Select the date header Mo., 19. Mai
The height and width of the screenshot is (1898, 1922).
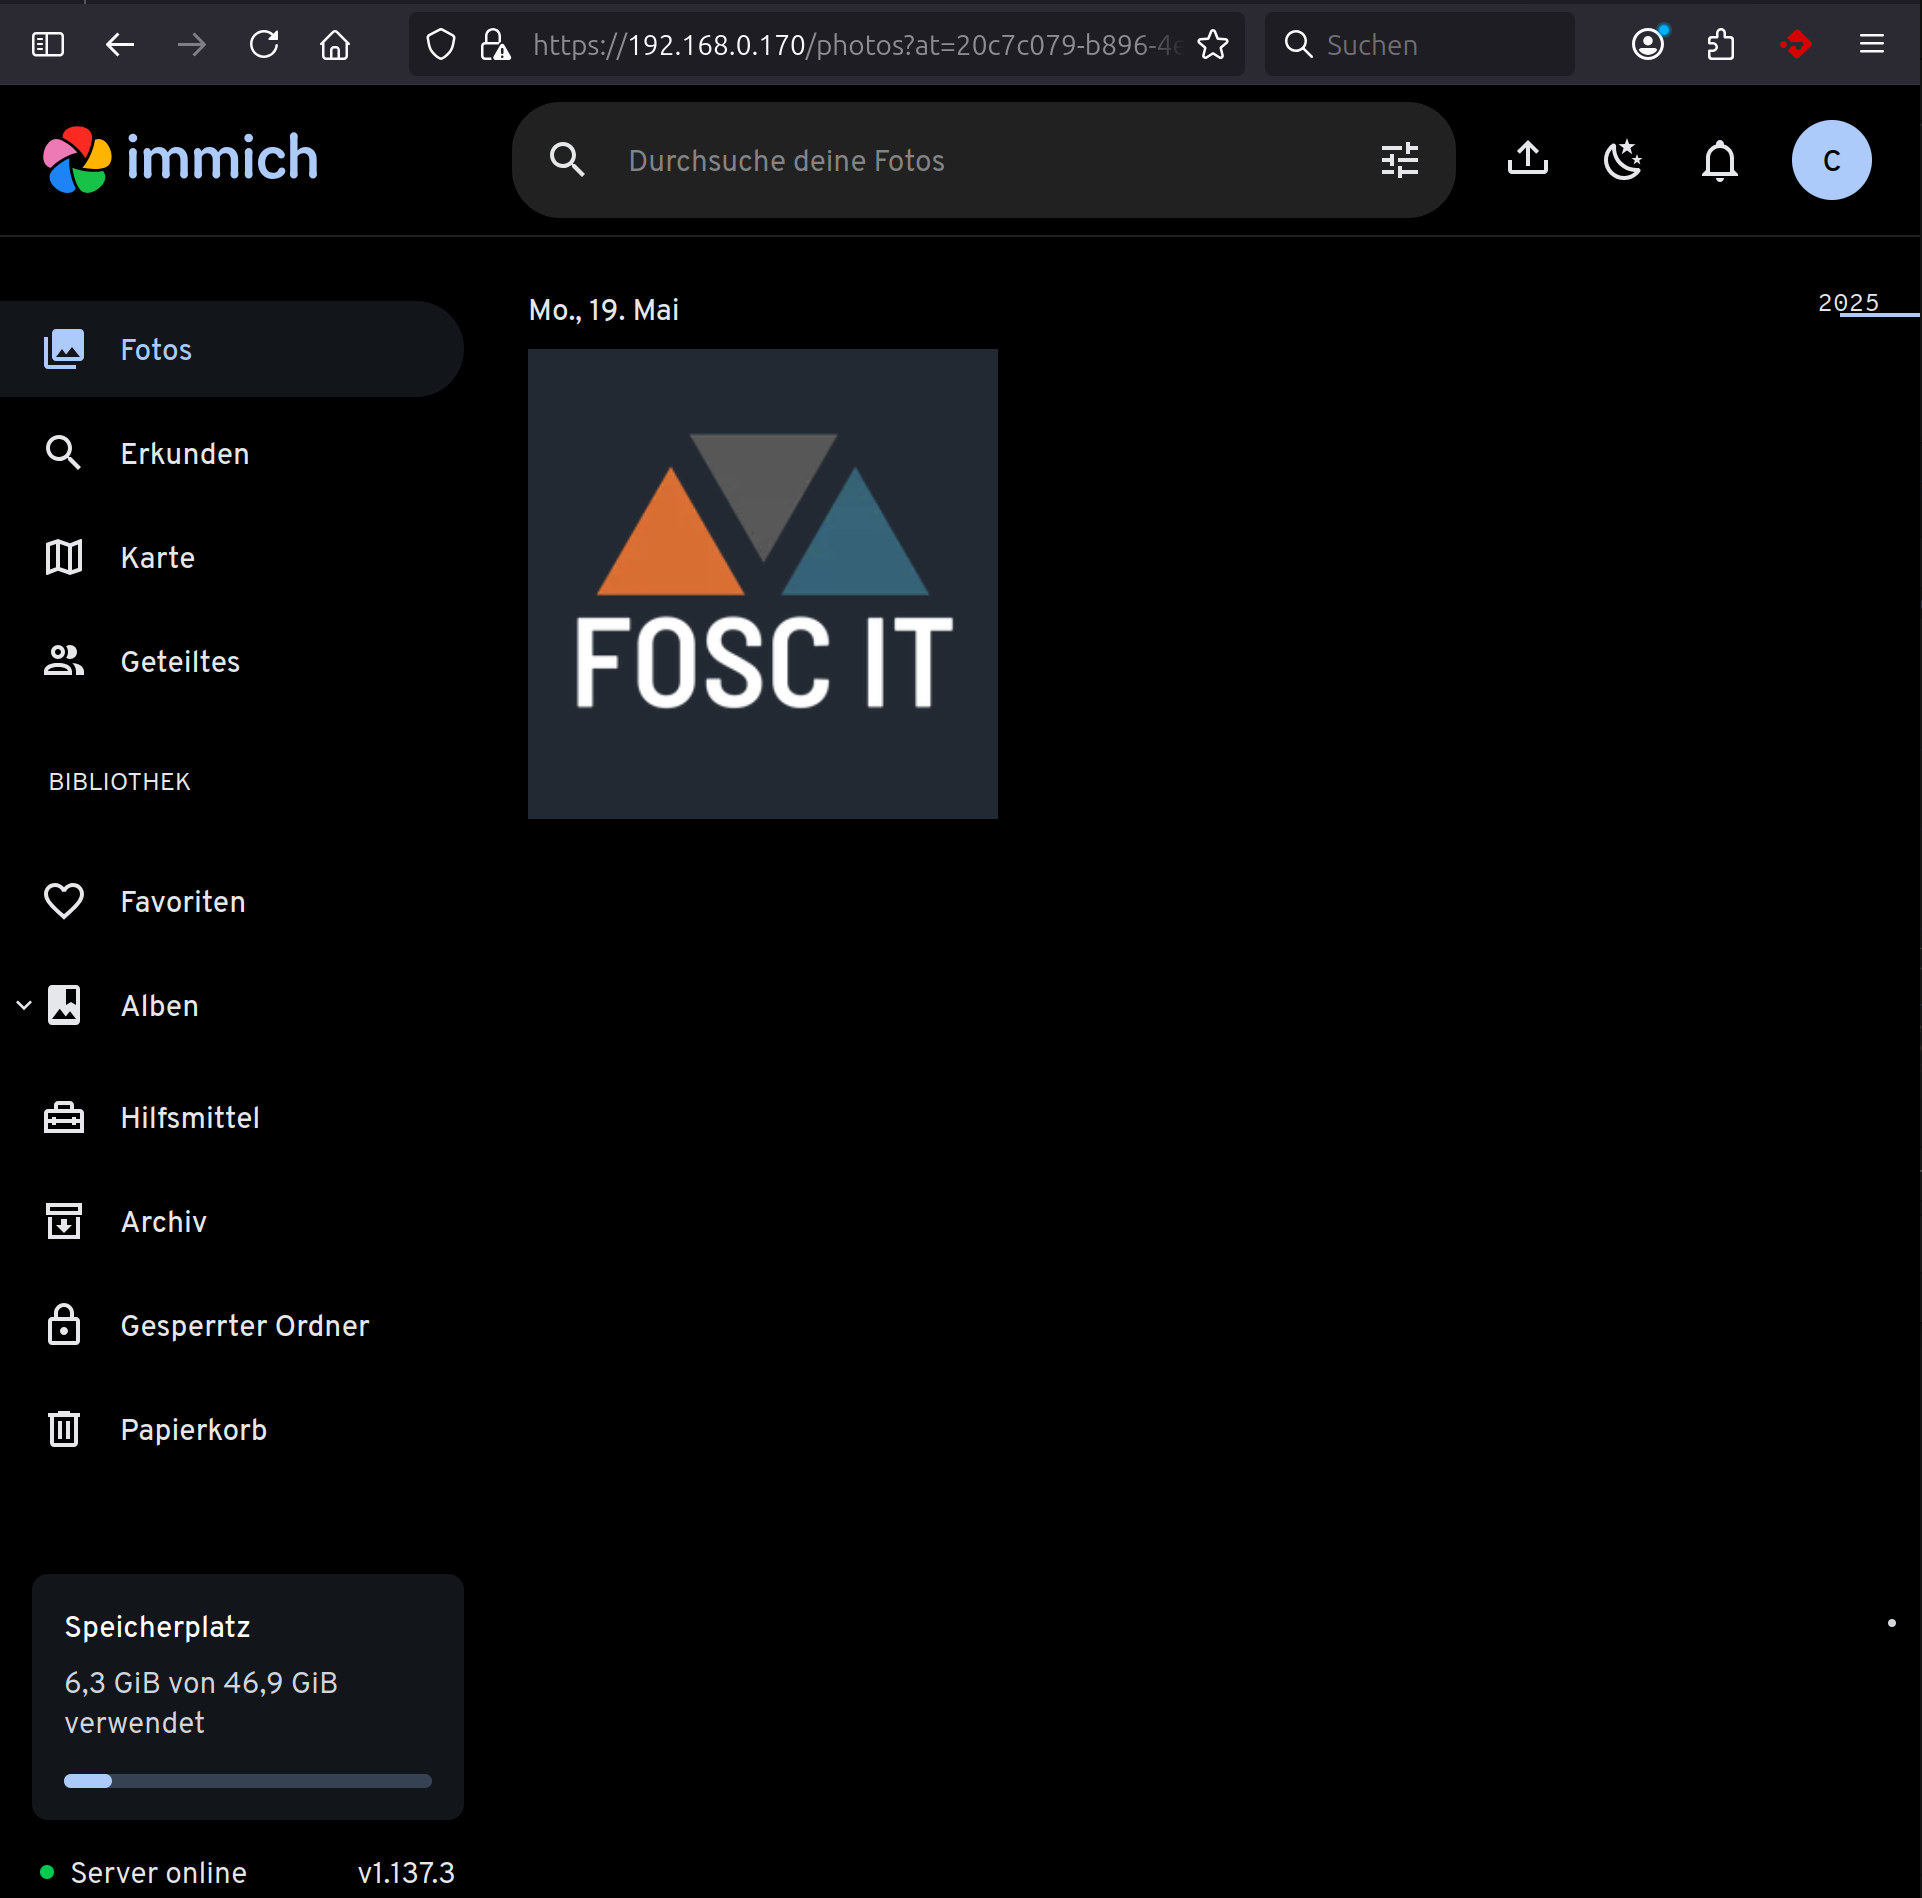(604, 310)
